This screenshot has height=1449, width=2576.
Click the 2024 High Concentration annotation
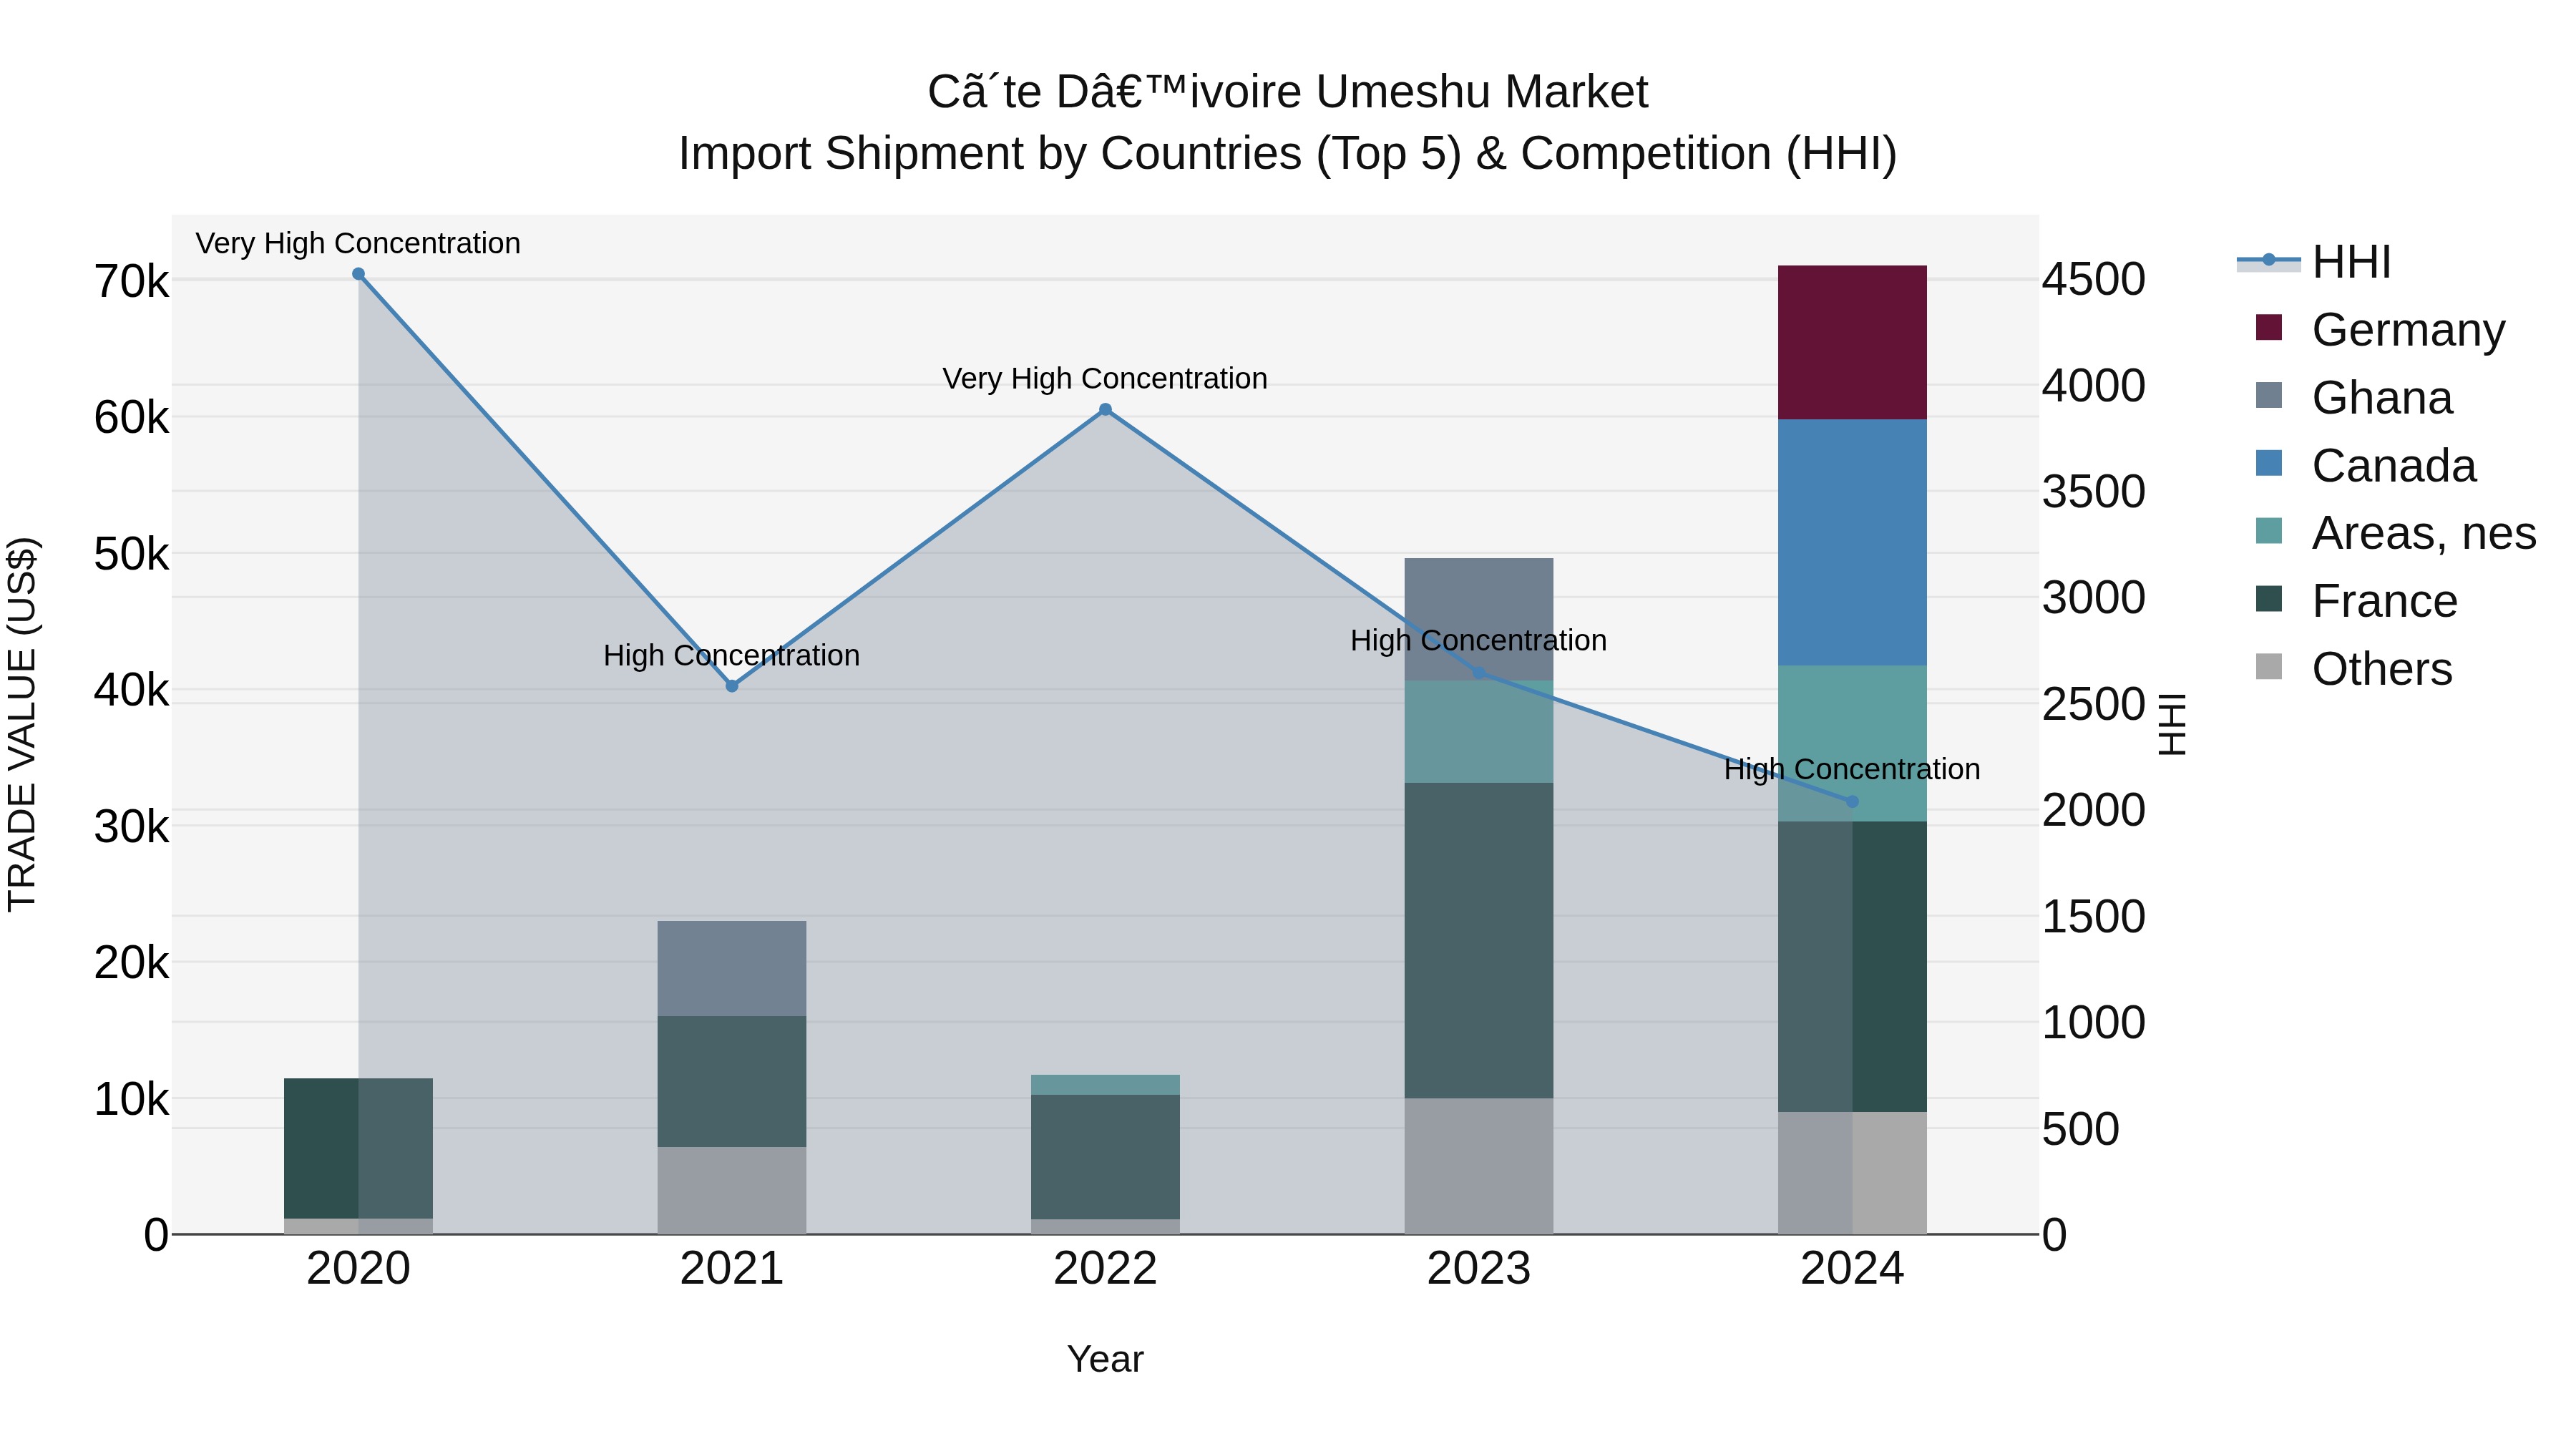click(1852, 769)
